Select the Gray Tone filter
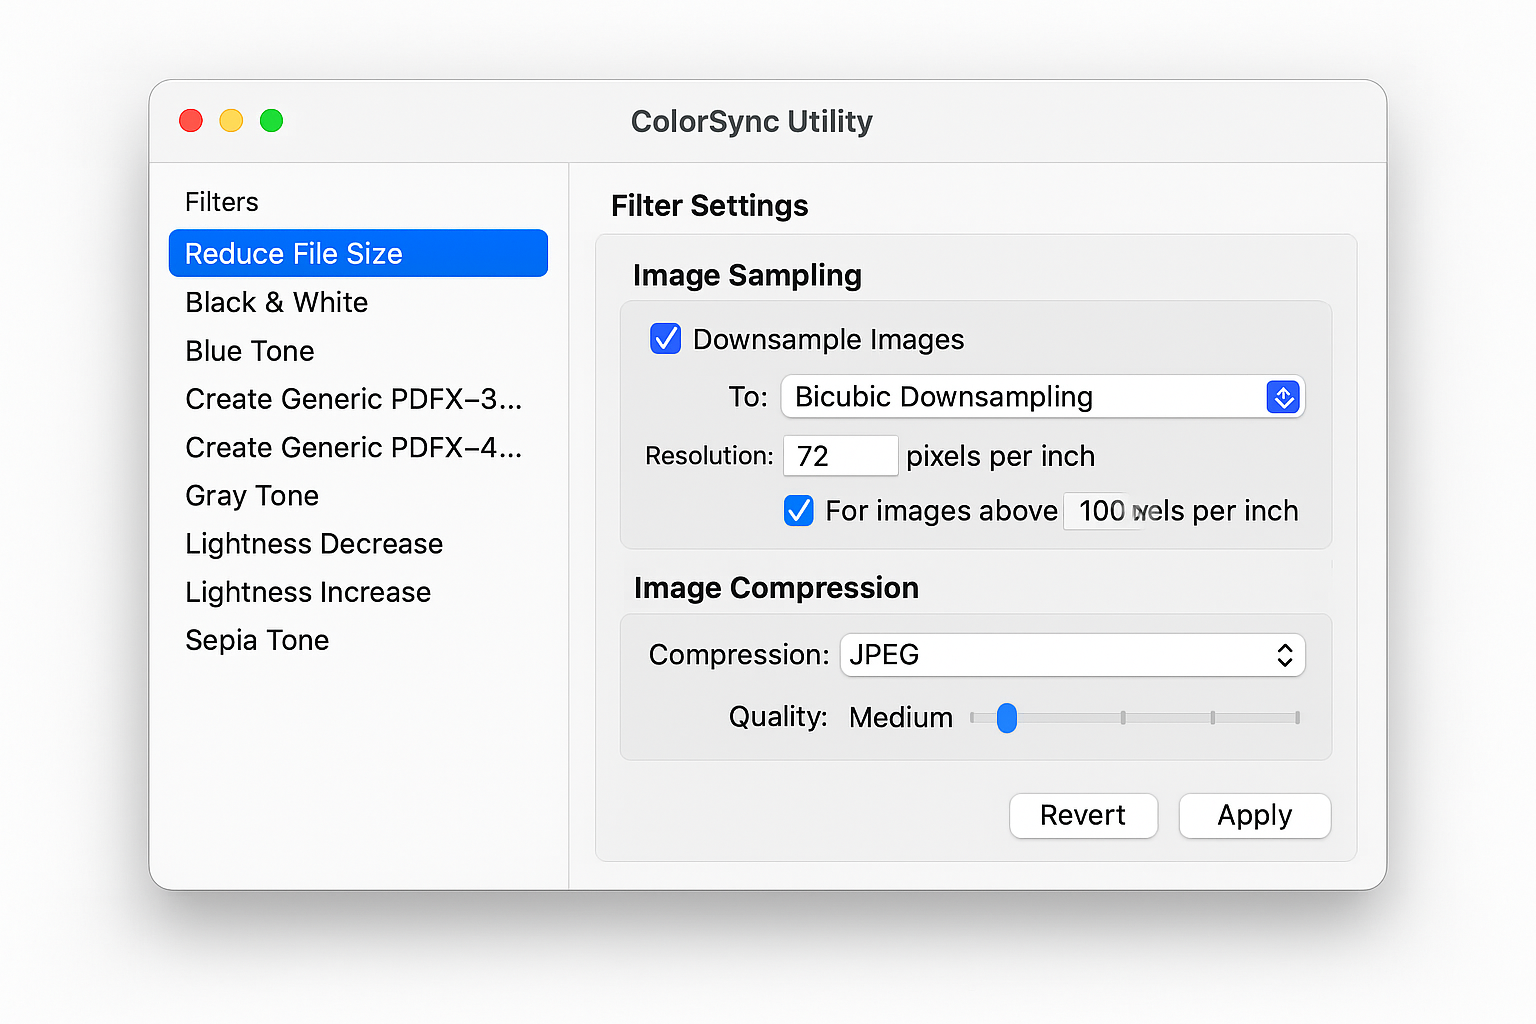The height and width of the screenshot is (1024, 1536). (x=251, y=495)
